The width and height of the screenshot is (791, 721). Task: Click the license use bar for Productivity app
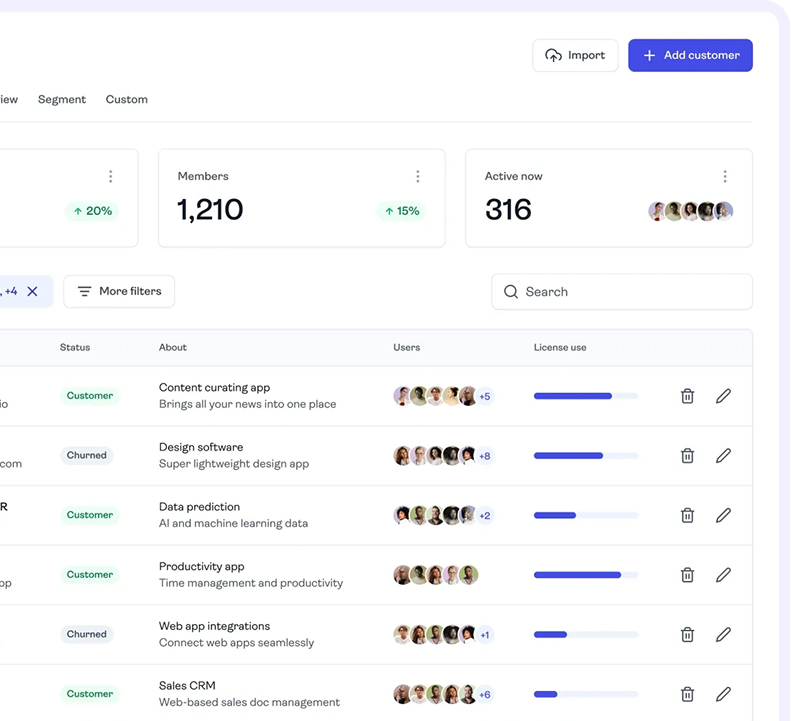(586, 575)
